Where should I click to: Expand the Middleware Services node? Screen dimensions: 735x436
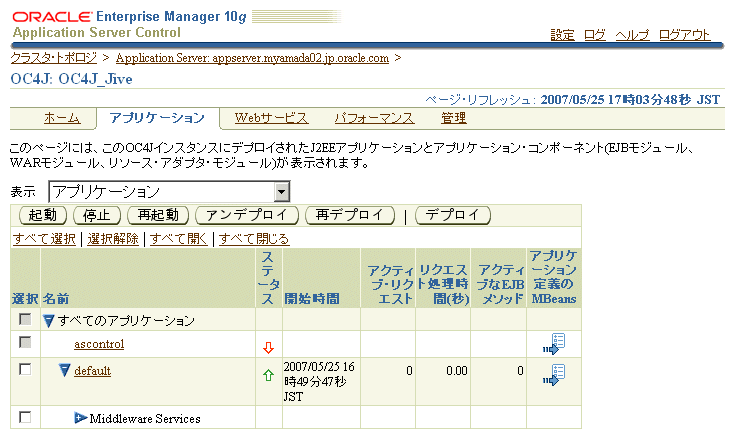tap(81, 418)
